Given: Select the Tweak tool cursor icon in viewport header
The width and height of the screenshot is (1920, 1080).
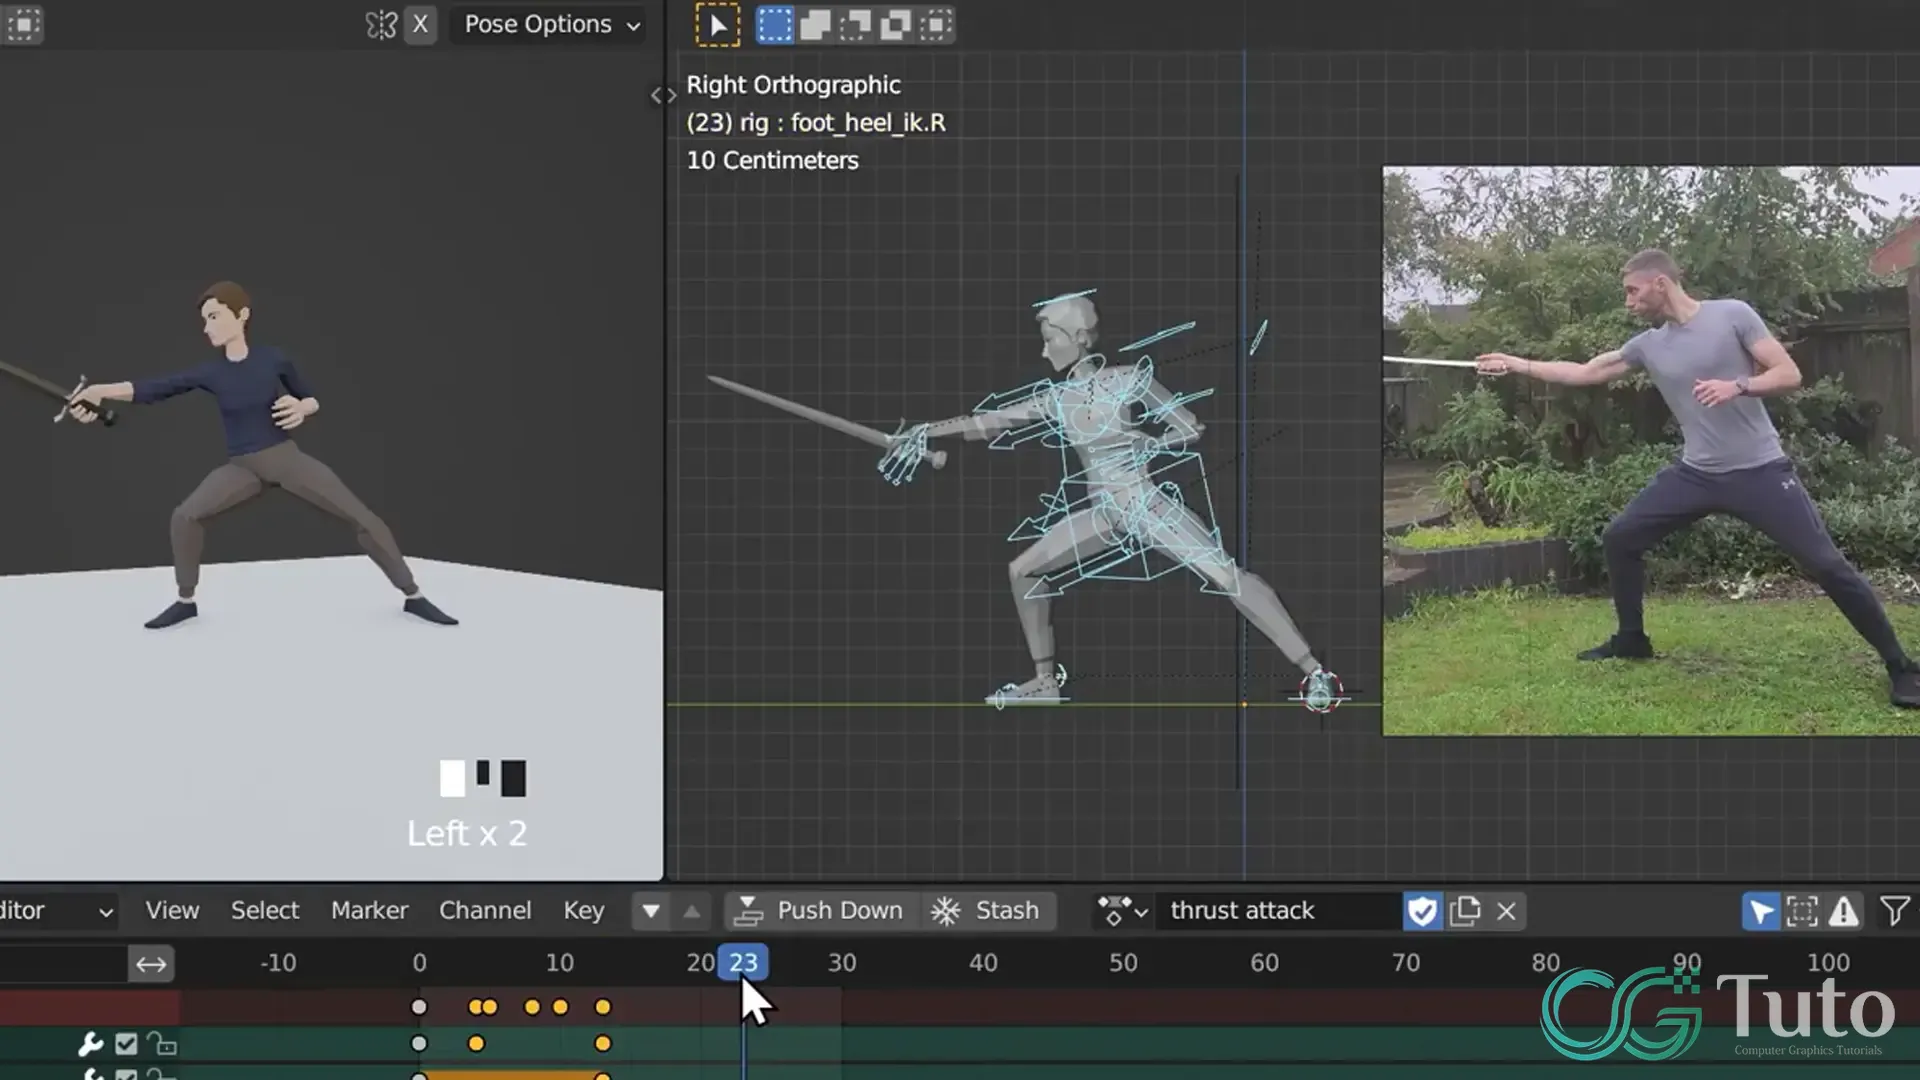Looking at the screenshot, I should tap(718, 25).
